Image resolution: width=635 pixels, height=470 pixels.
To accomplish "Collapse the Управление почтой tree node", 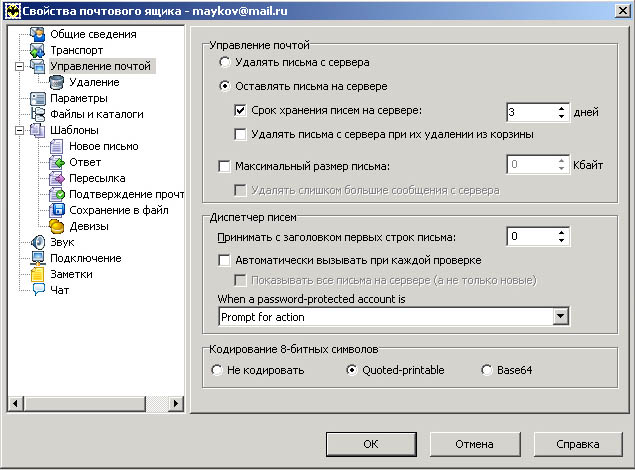I will tap(19, 66).
